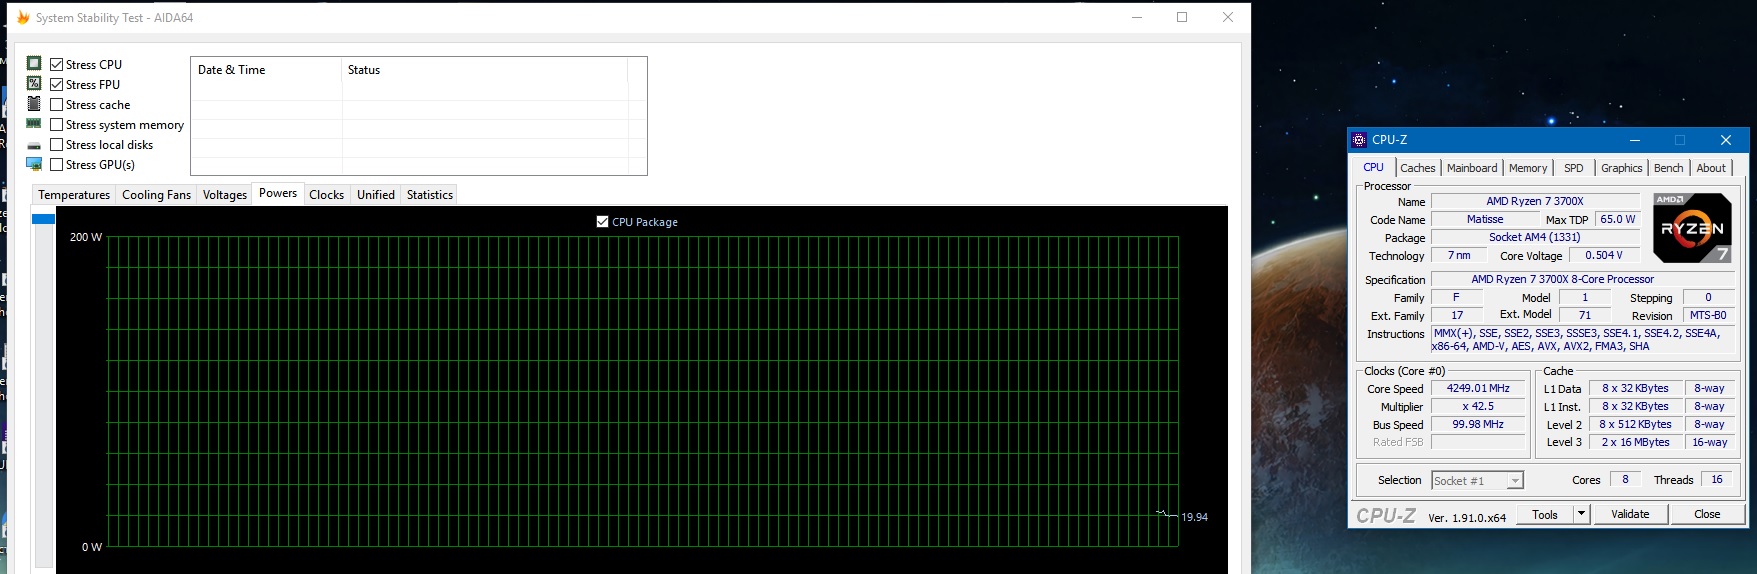Click the Close button in CPU-Z
The height and width of the screenshot is (574, 1757).
coord(1707,514)
